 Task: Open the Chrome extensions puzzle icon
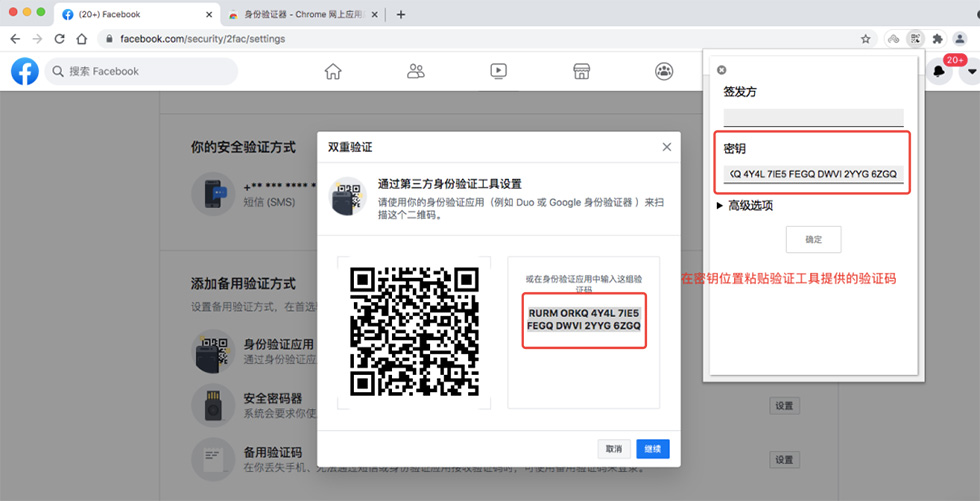[937, 39]
